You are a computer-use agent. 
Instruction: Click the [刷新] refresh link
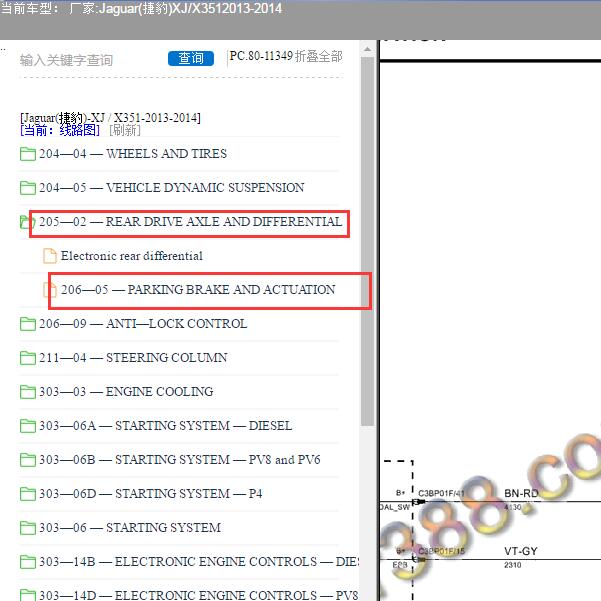125,130
